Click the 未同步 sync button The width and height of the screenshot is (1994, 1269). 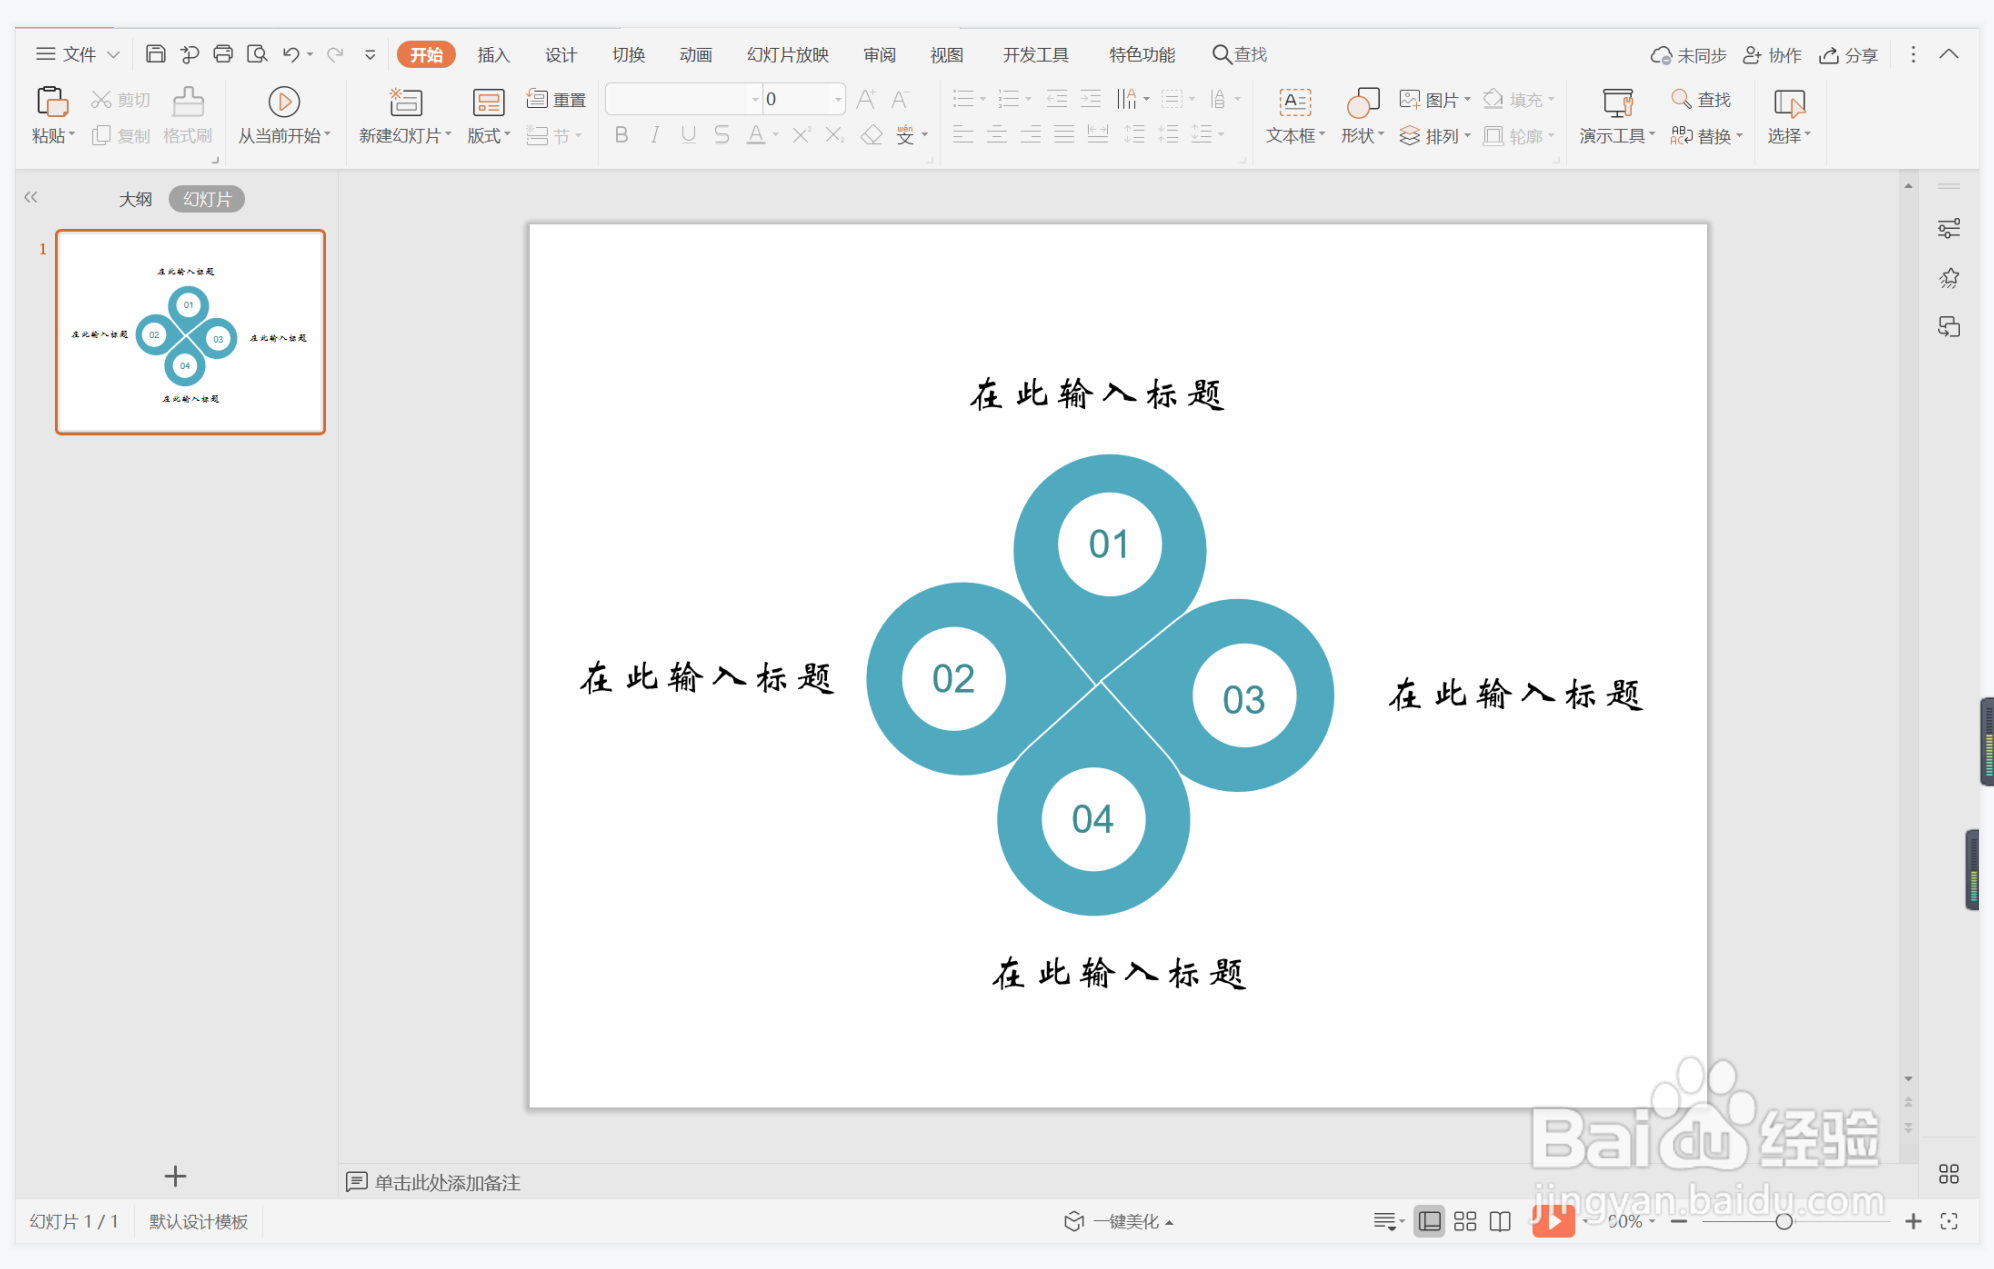1689,55
